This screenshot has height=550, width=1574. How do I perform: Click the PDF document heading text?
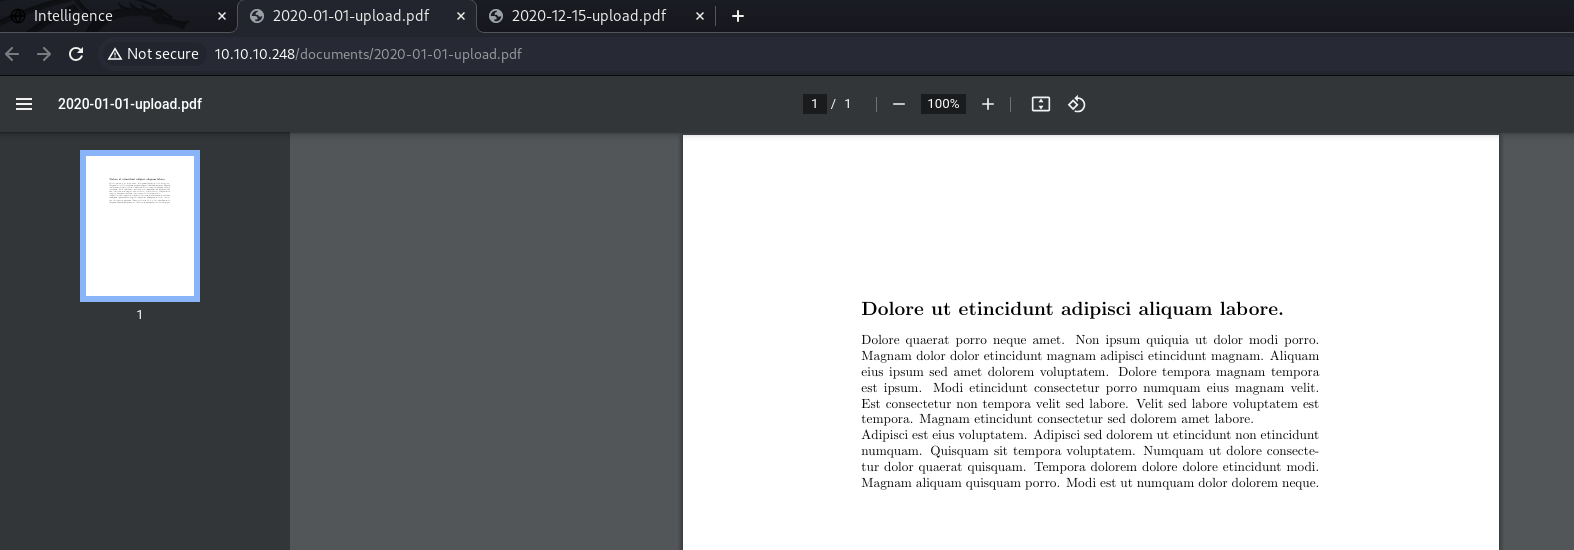click(x=1072, y=309)
